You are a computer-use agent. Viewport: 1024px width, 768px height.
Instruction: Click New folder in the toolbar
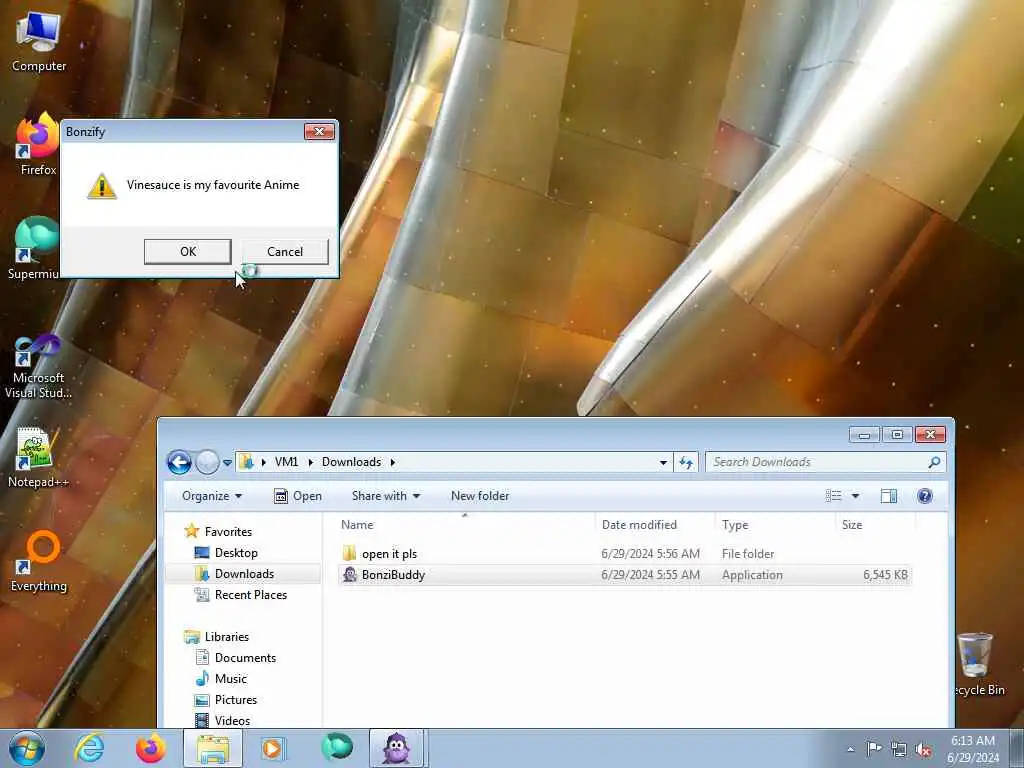(x=480, y=496)
